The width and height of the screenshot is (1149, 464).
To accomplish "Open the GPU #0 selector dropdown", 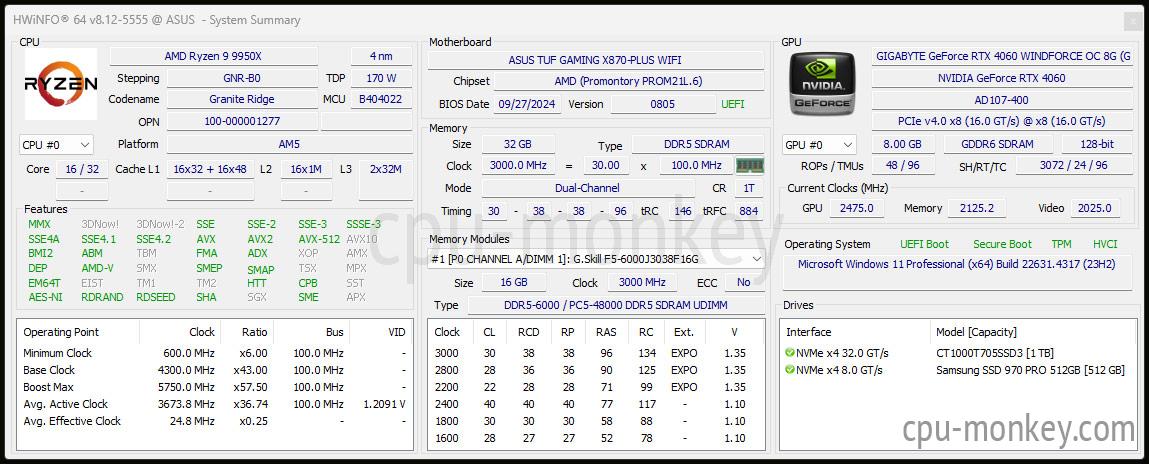I will 819,144.
